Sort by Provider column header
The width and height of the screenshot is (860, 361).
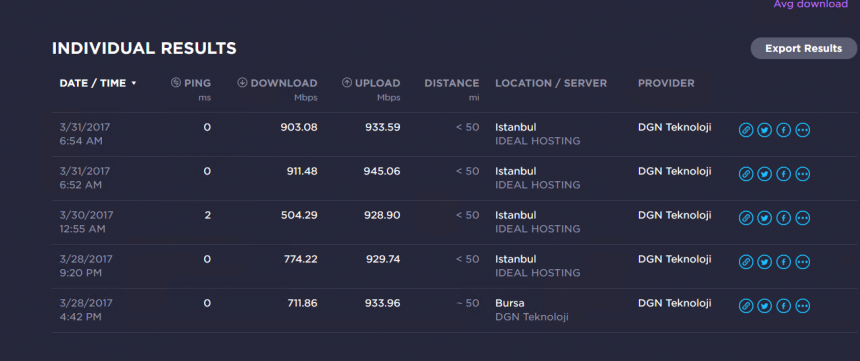[x=666, y=83]
